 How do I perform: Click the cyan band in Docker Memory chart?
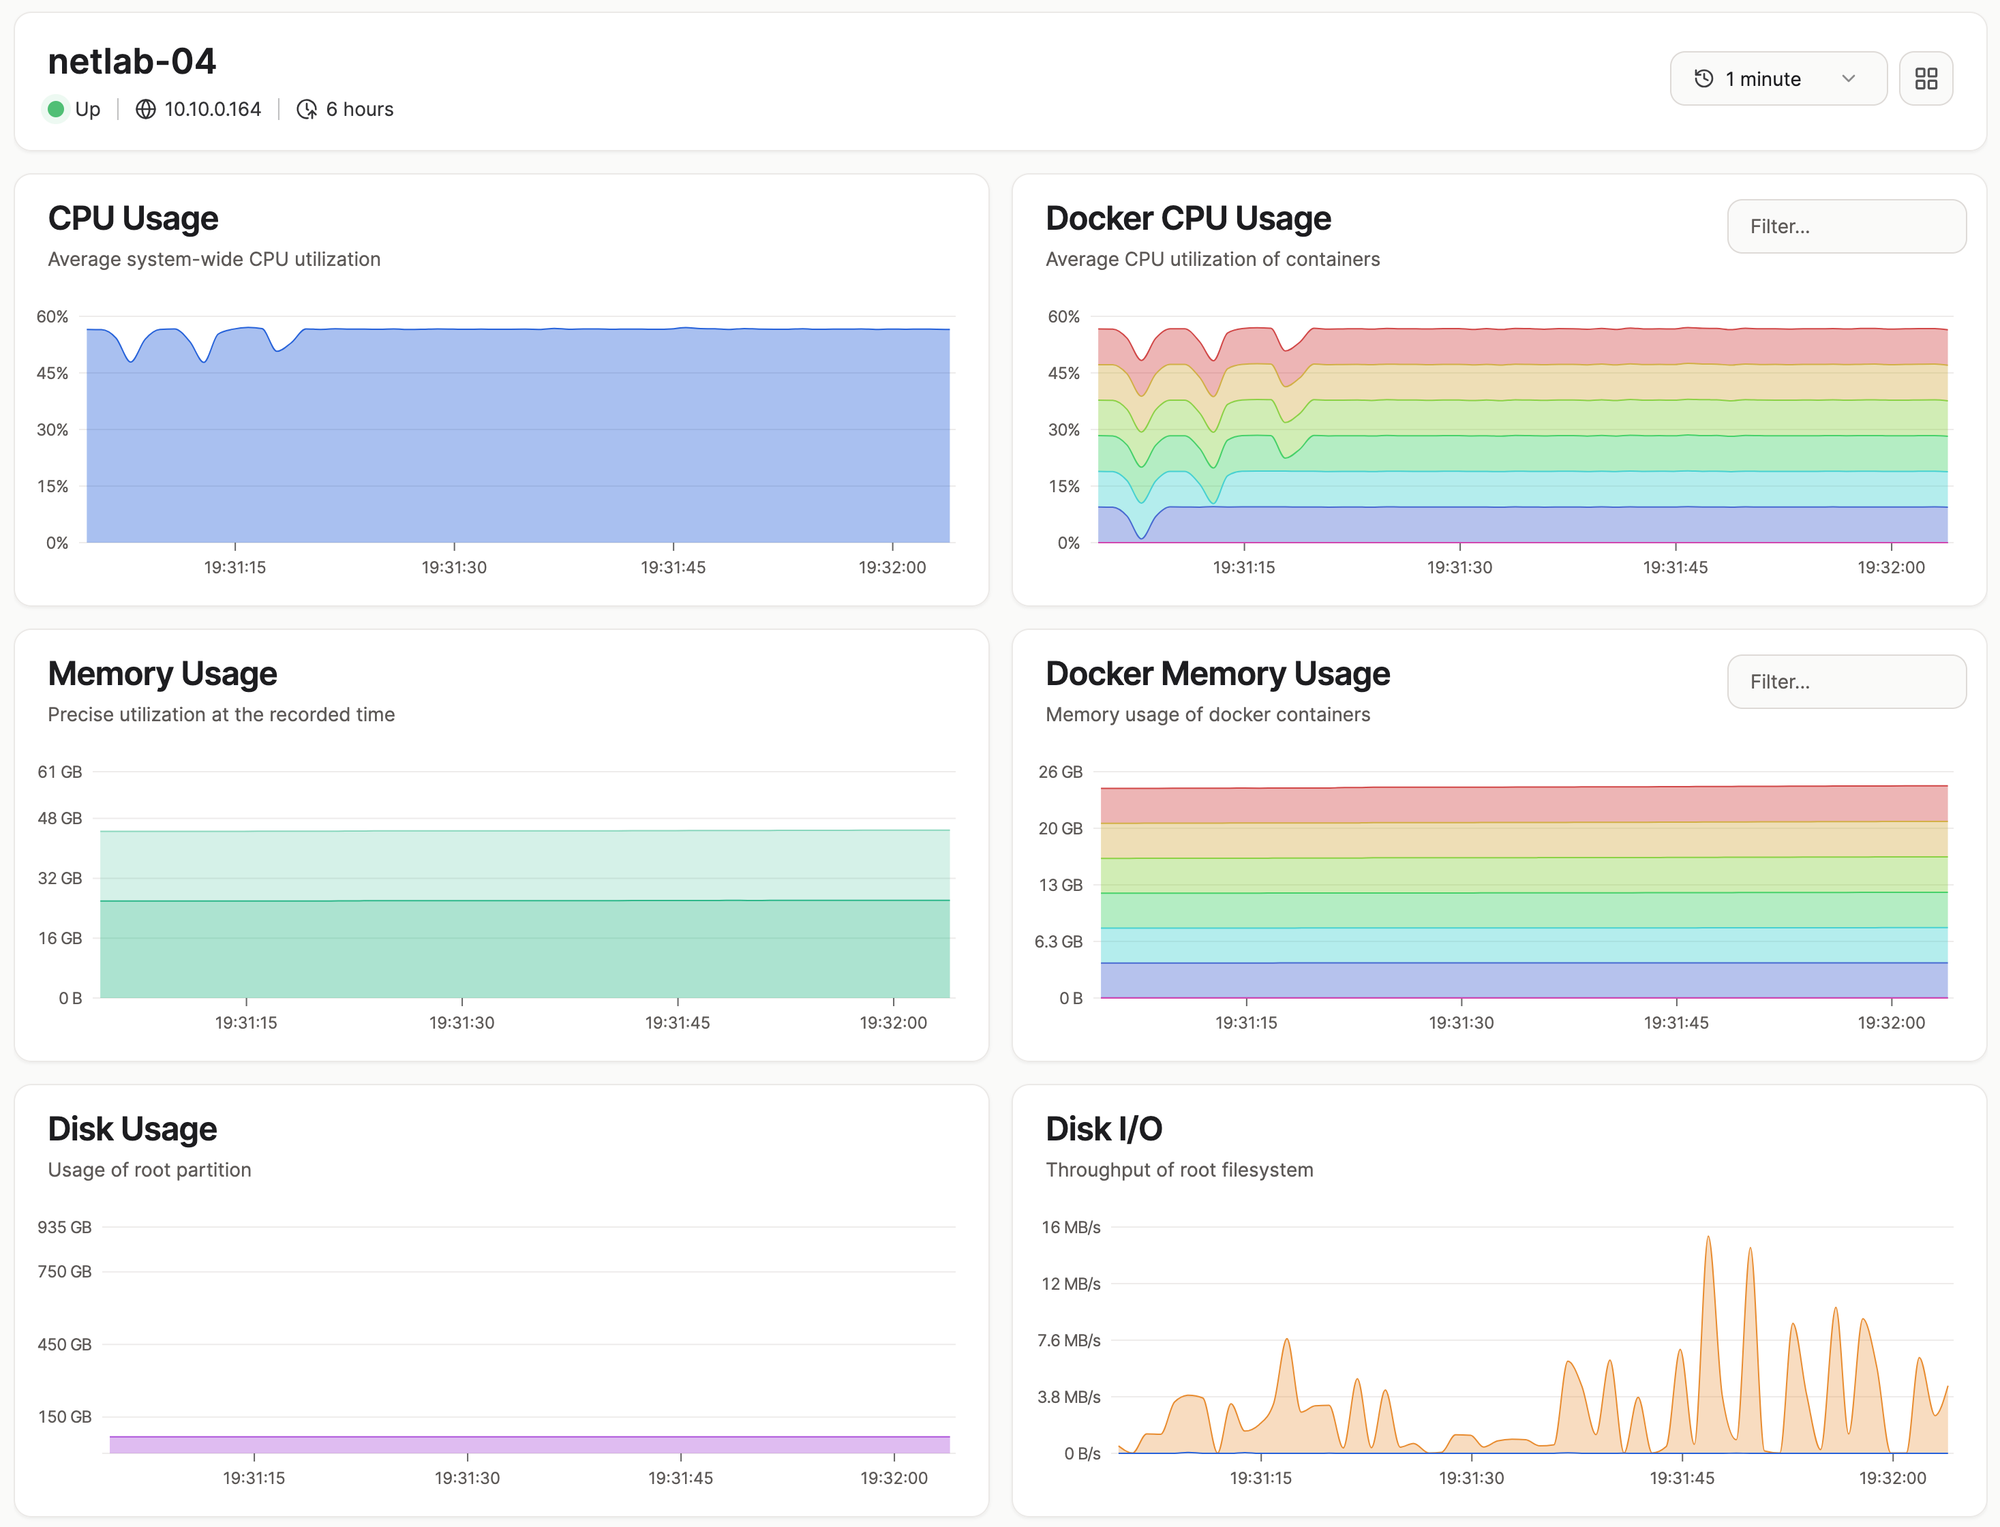(x=1524, y=945)
